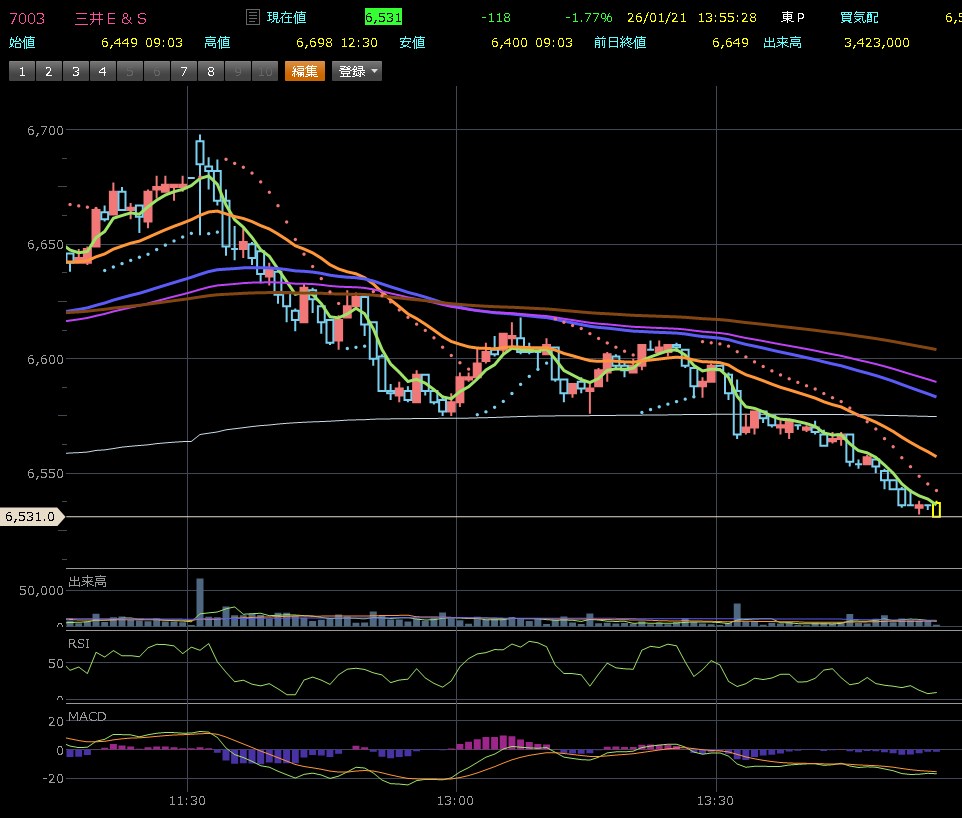Screen dimensions: 962x818
Task: Select the 6,531.0 price marker on axis
Action: [31, 517]
